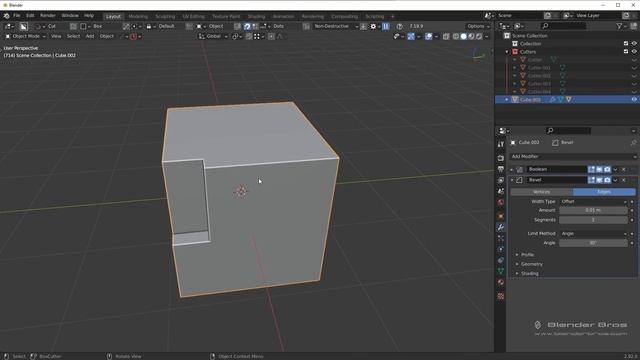Image resolution: width=640 pixels, height=360 pixels.
Task: Select Bevel Edges mode button
Action: point(604,192)
